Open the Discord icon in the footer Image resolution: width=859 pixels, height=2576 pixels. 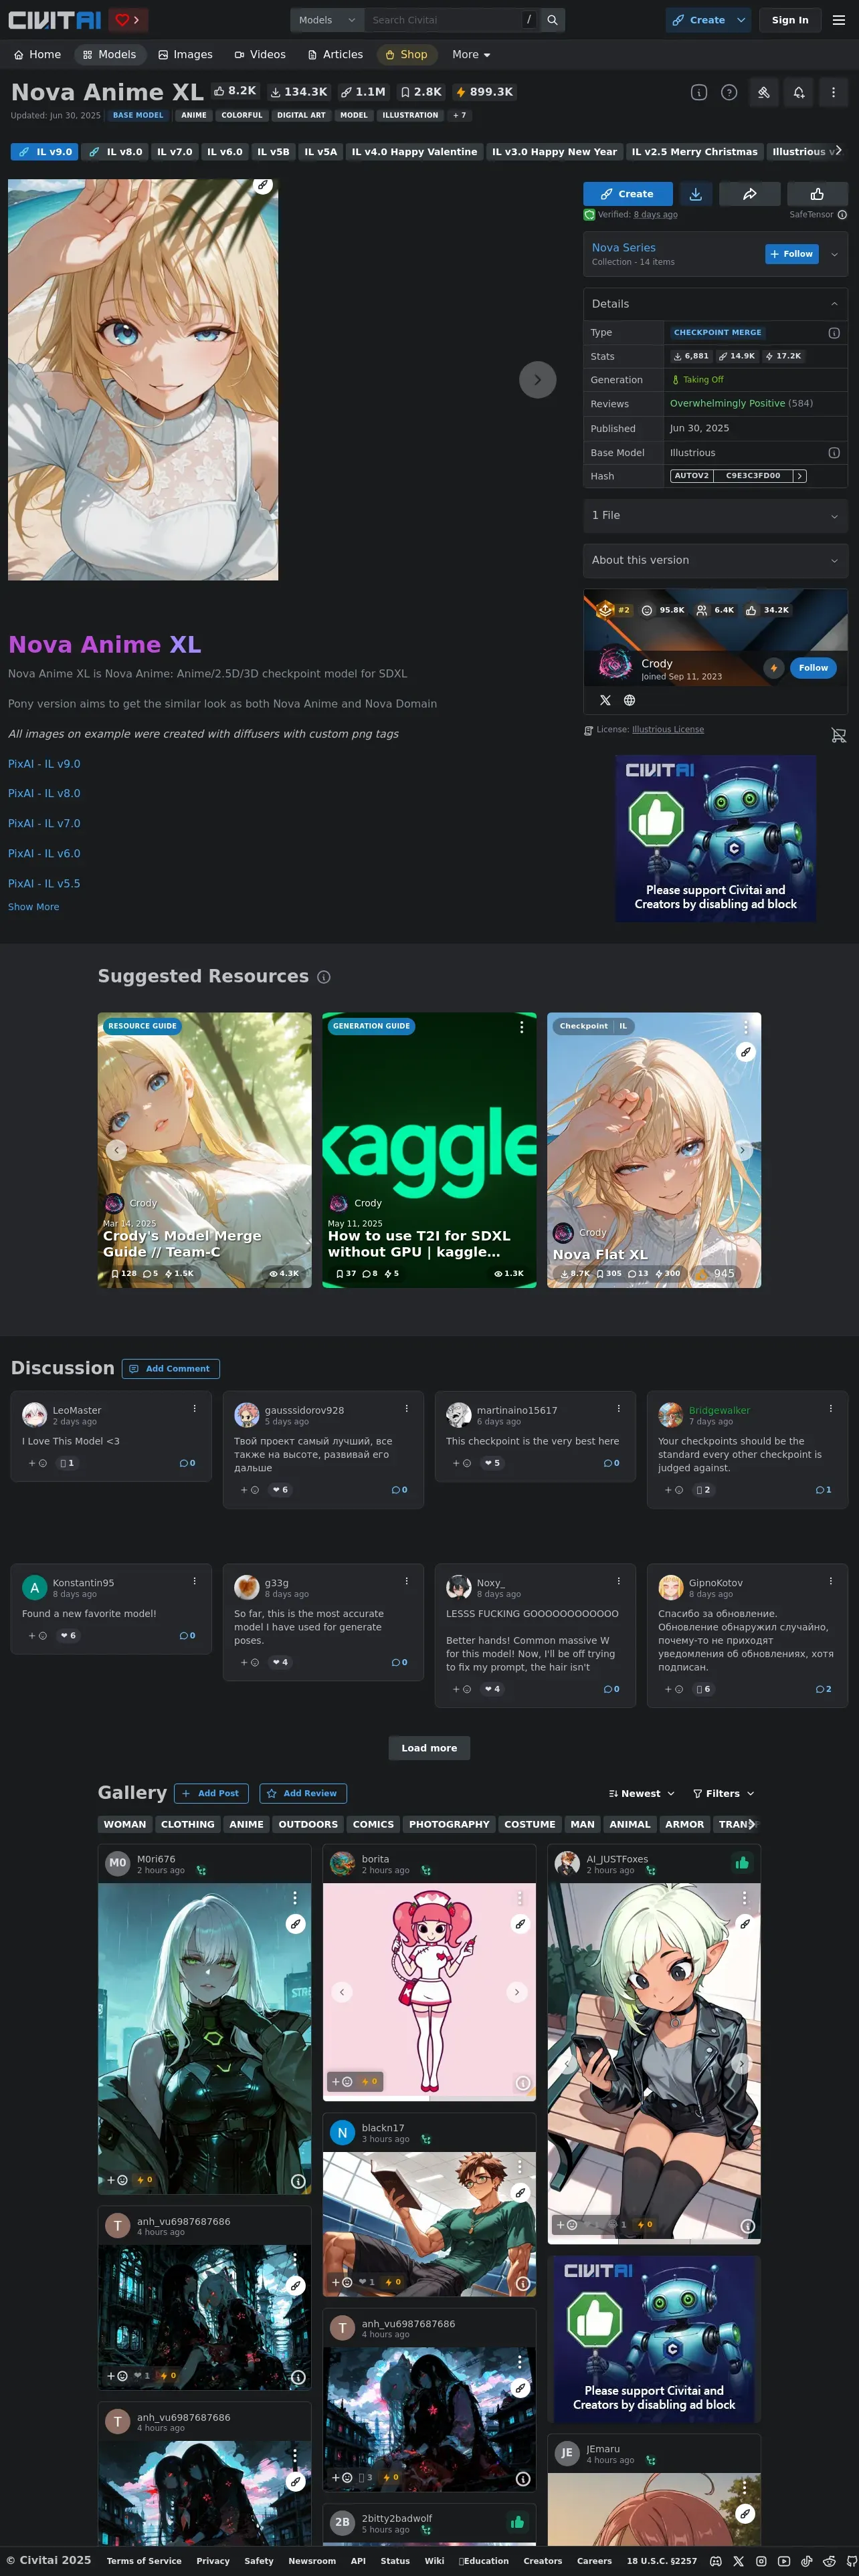(x=716, y=2561)
